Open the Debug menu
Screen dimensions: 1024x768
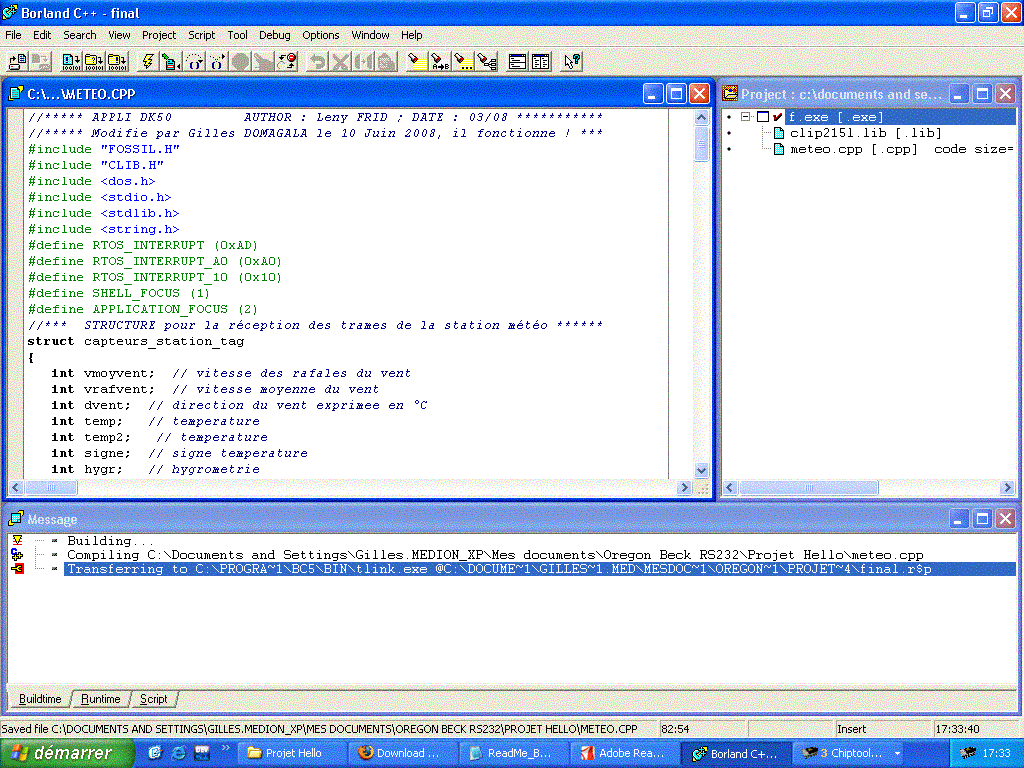274,35
